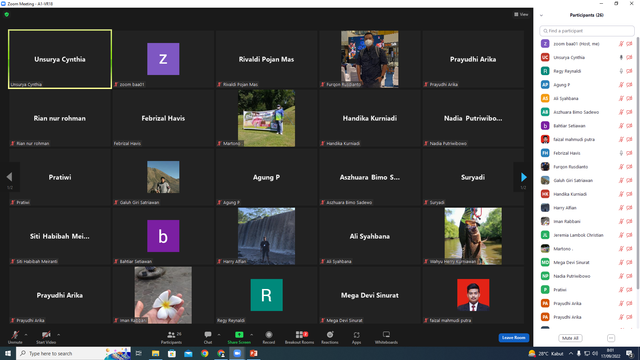640x360 pixels.
Task: Start recording with the Record button
Action: click(269, 337)
